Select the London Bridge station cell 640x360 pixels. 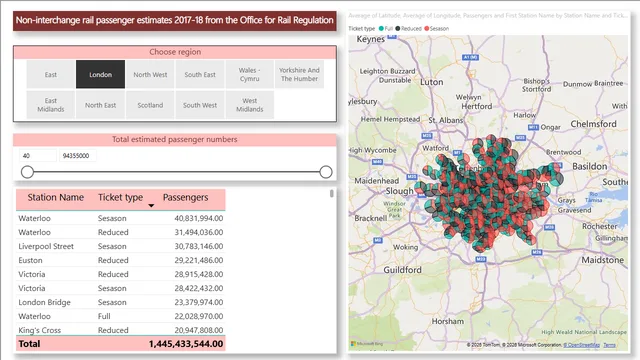44,302
